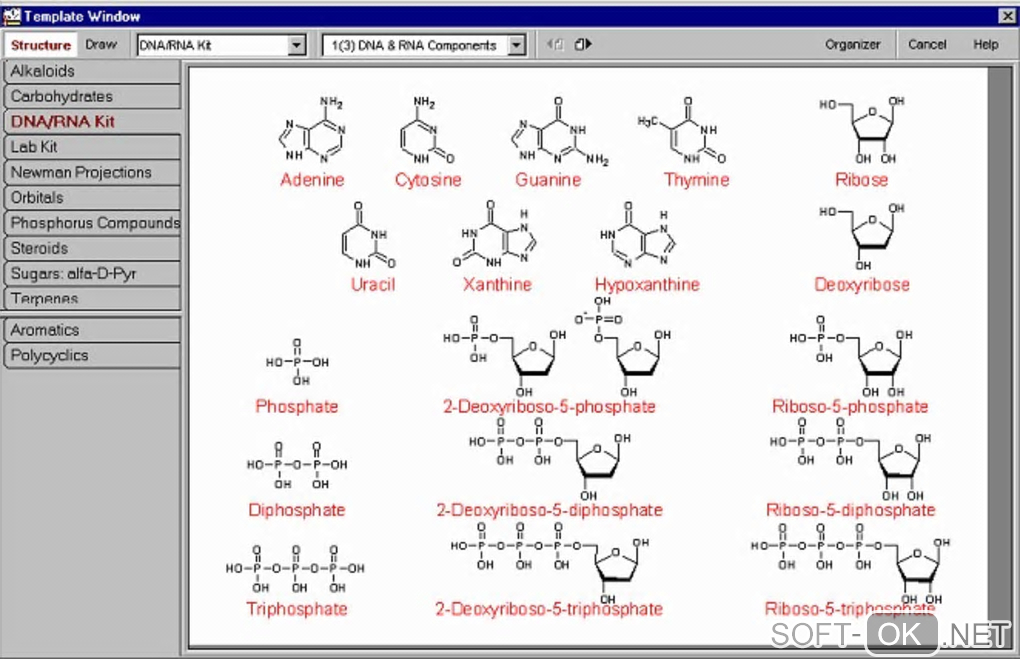The image size is (1020, 659).
Task: Select the Diphosphate group template
Action: (297, 480)
